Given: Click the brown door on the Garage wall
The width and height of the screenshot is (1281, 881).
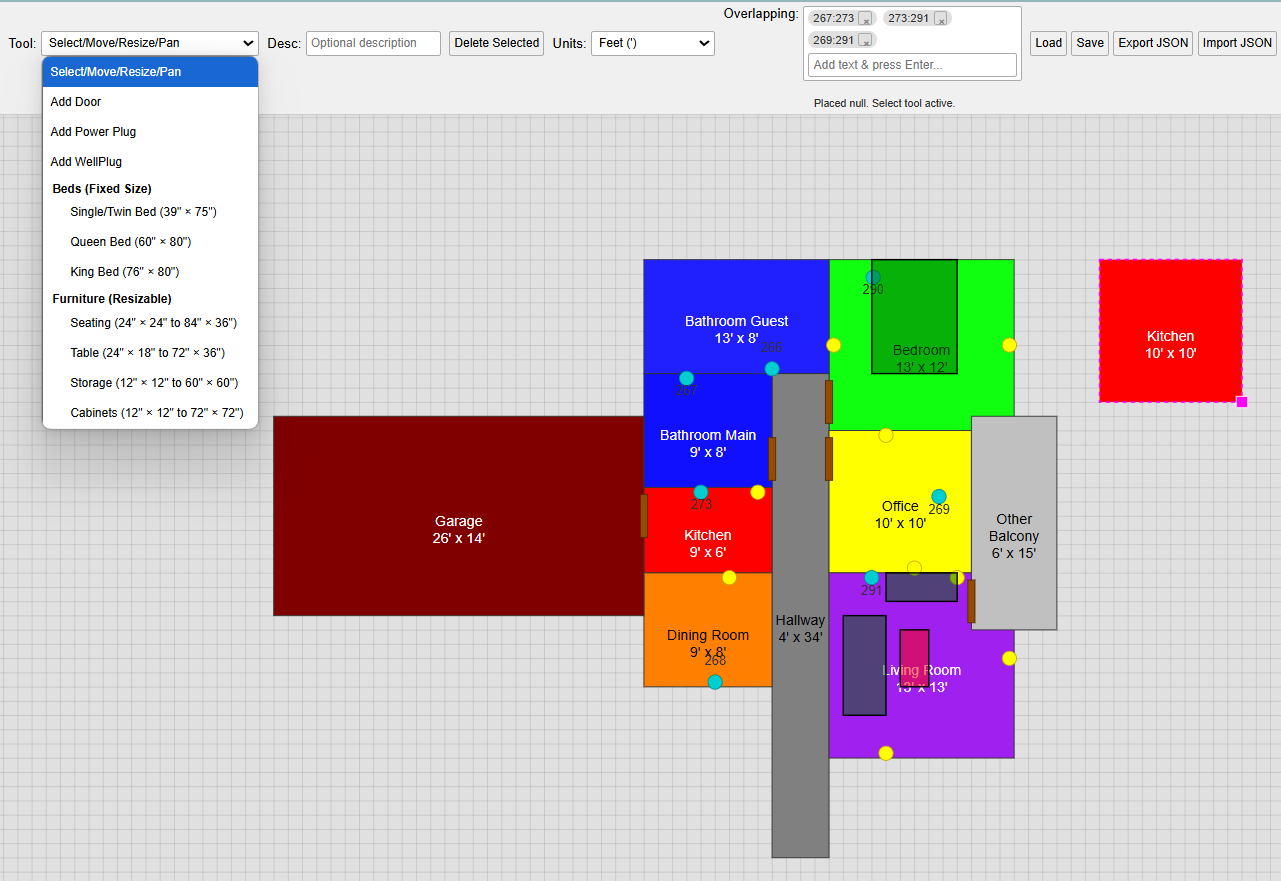Looking at the screenshot, I should click(643, 515).
